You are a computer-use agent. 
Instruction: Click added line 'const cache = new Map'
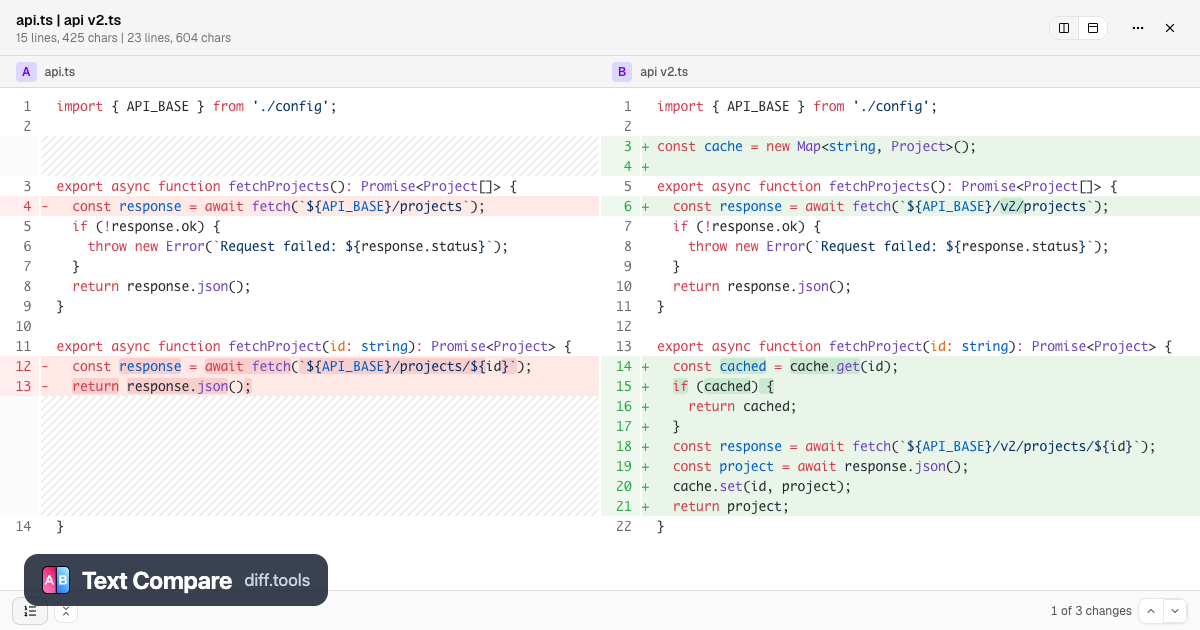coord(816,146)
